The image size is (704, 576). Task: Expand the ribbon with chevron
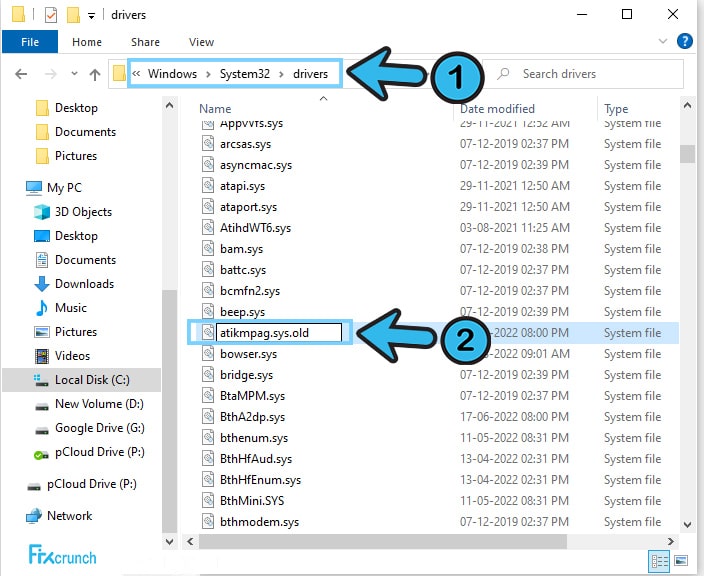click(x=663, y=41)
